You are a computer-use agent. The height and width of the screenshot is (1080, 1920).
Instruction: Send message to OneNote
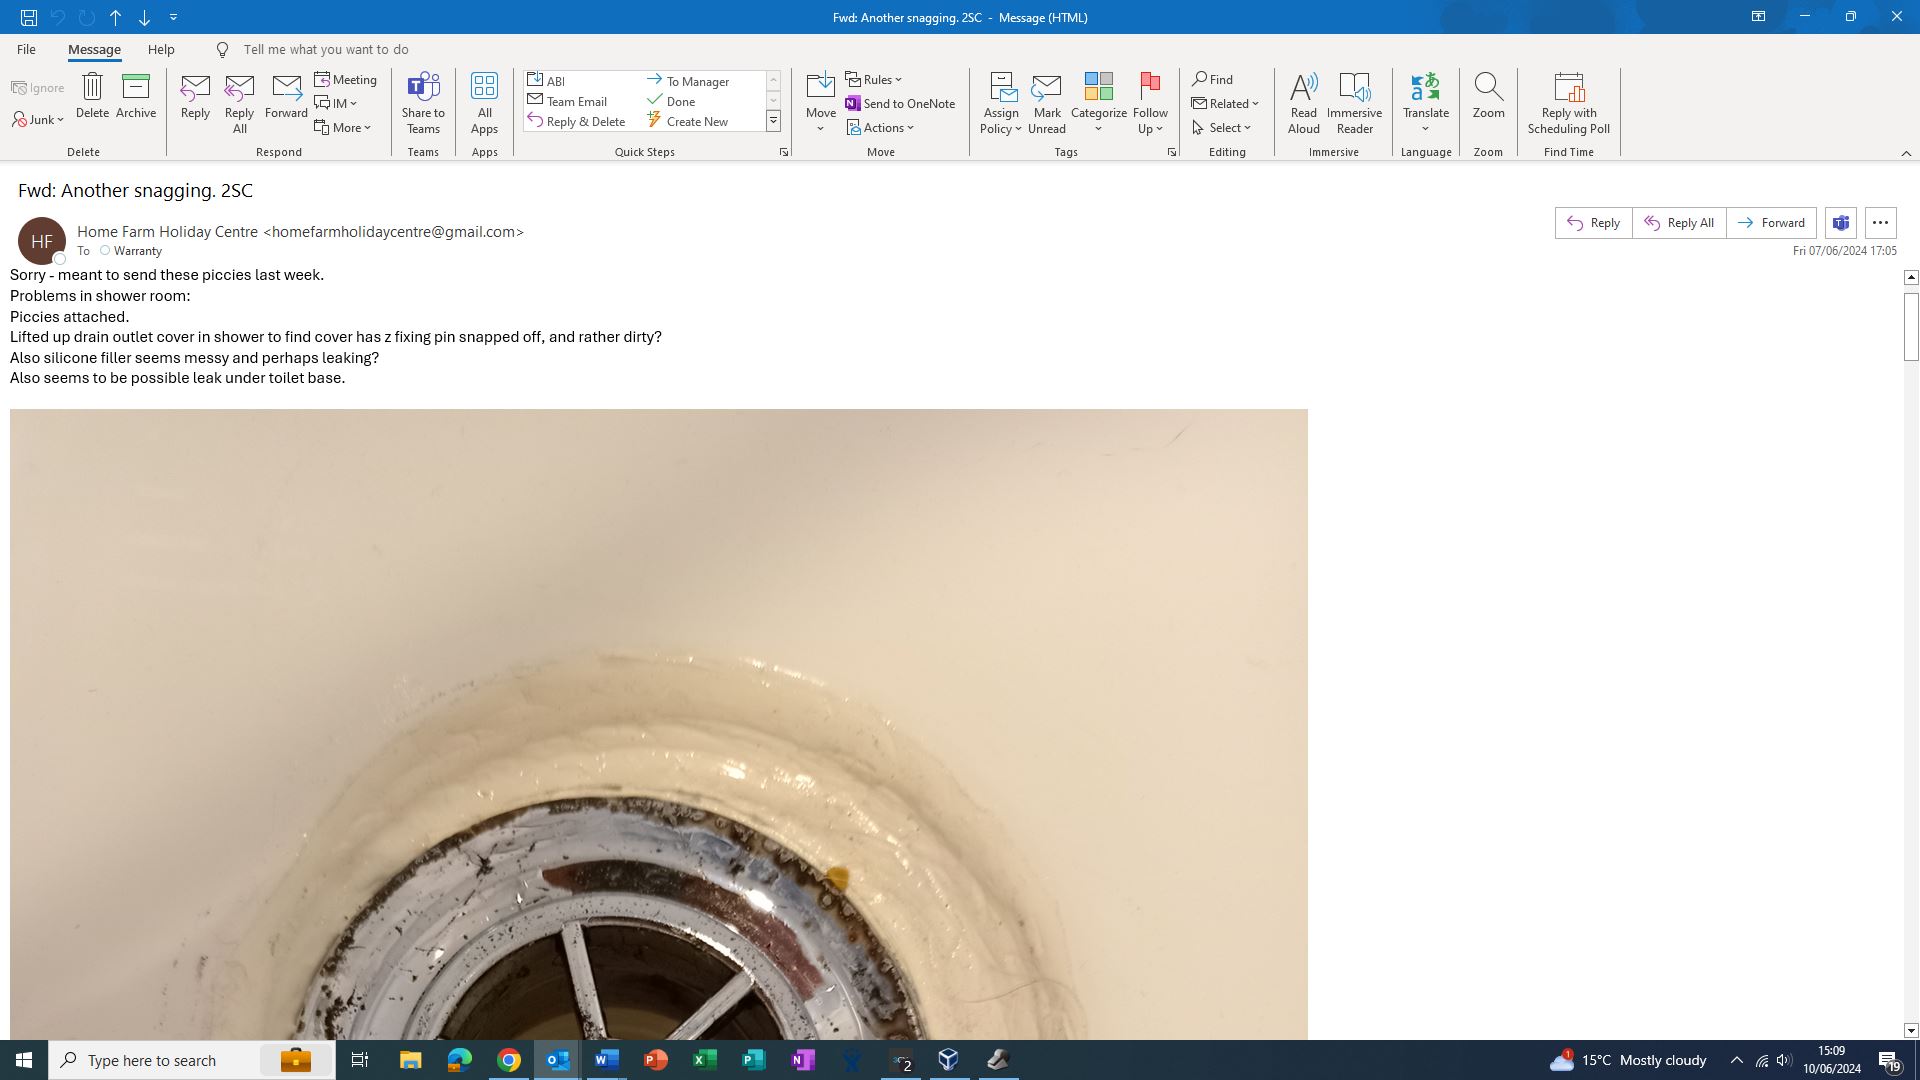point(900,104)
